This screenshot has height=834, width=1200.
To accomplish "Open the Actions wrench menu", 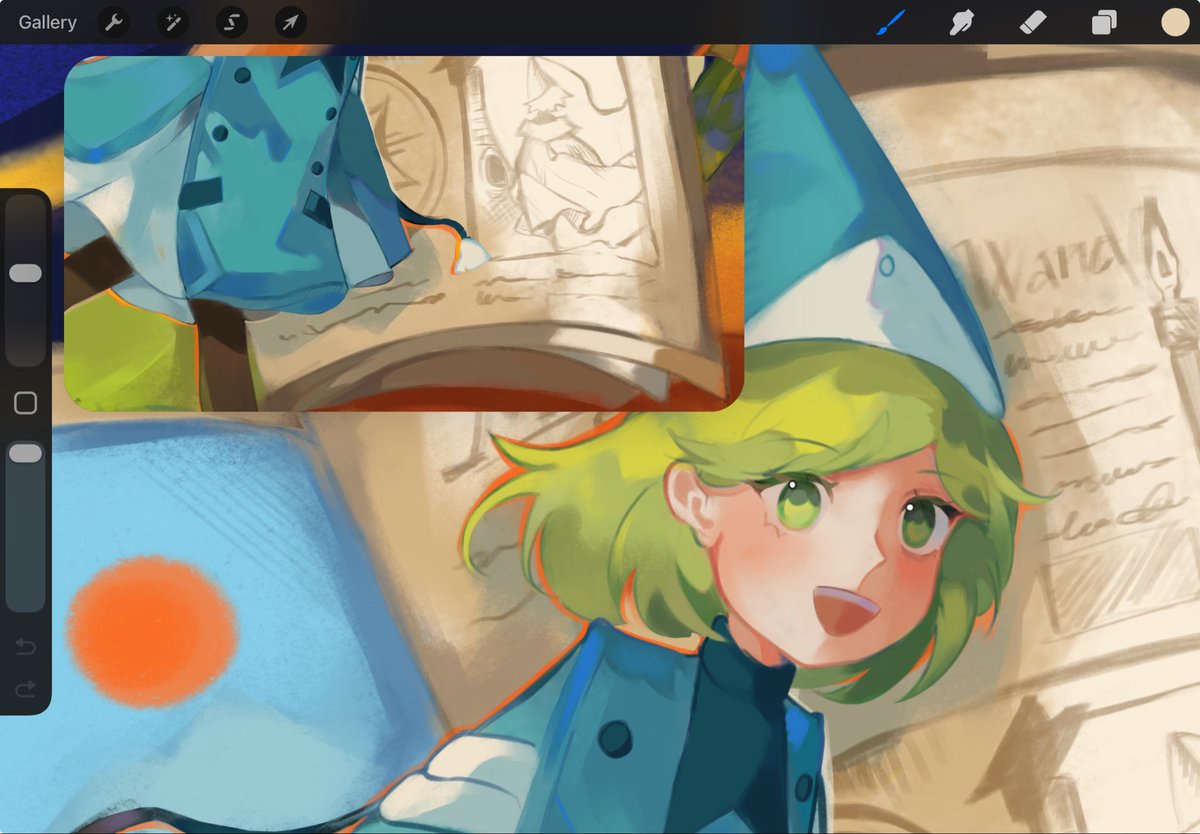I will 115,22.
